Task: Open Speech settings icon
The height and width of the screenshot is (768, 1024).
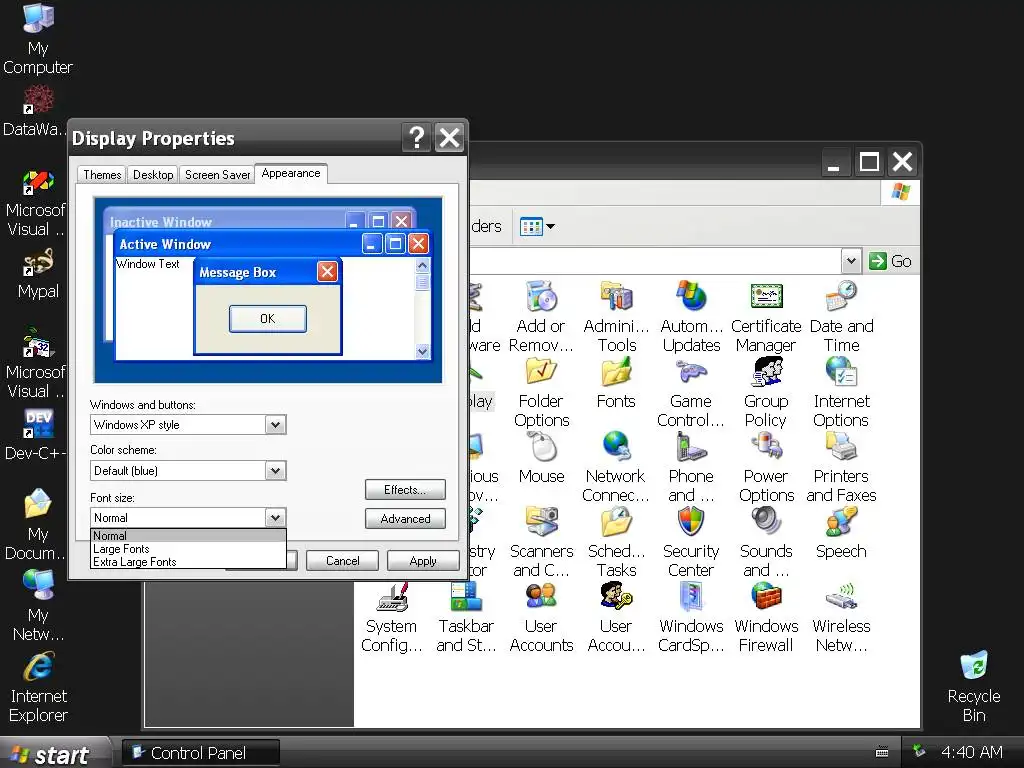Action: tap(841, 534)
